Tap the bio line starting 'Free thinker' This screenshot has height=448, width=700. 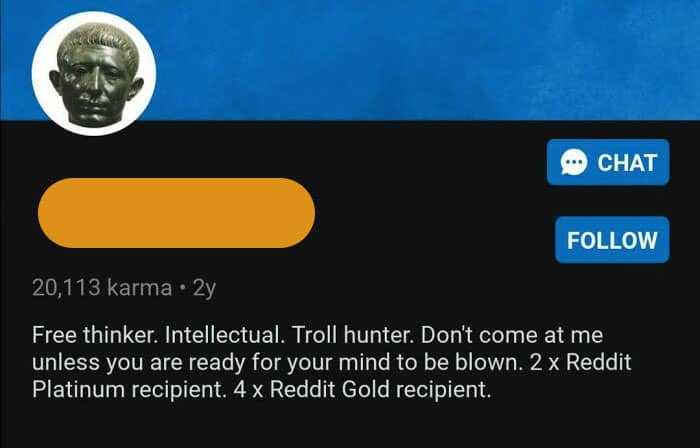coord(317,335)
